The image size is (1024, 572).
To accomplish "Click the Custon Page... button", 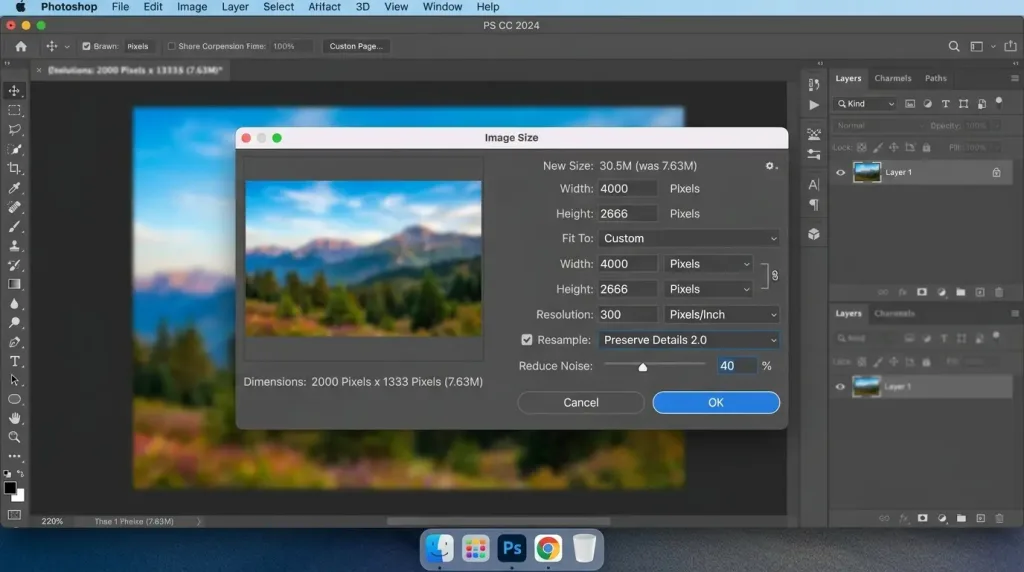I will click(356, 46).
